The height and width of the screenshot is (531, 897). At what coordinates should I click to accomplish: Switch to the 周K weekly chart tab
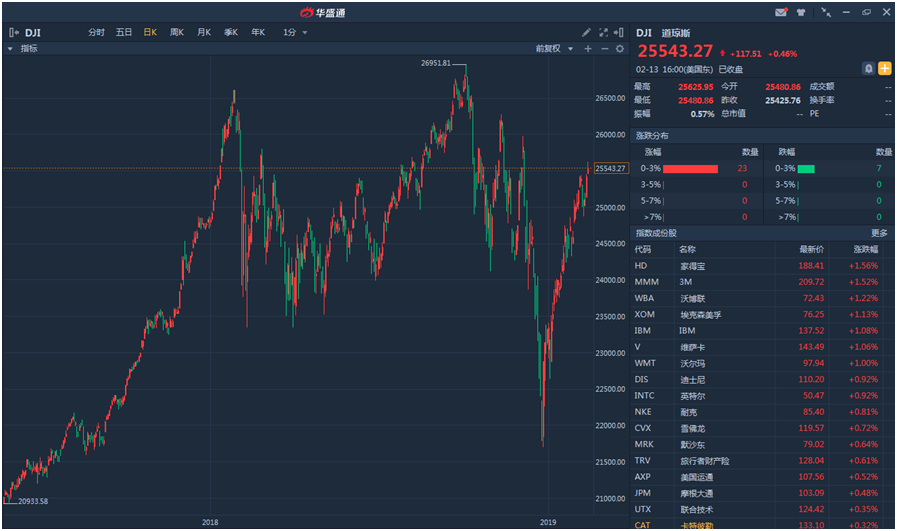pyautogui.click(x=177, y=32)
